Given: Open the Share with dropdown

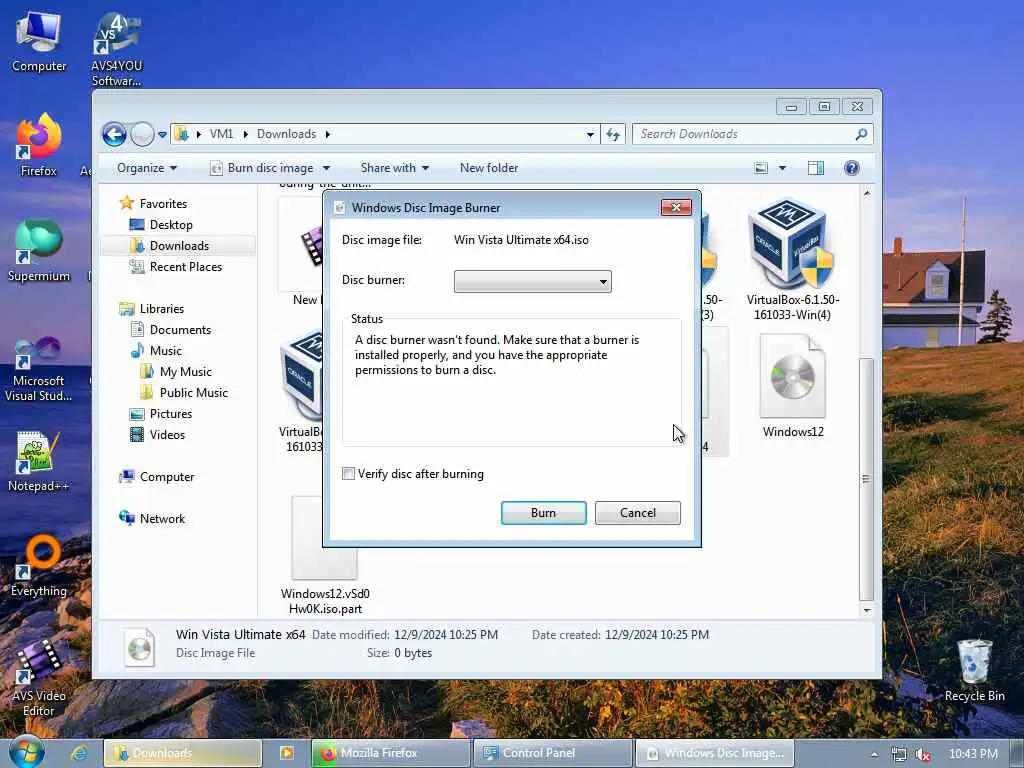Looking at the screenshot, I should click(394, 168).
